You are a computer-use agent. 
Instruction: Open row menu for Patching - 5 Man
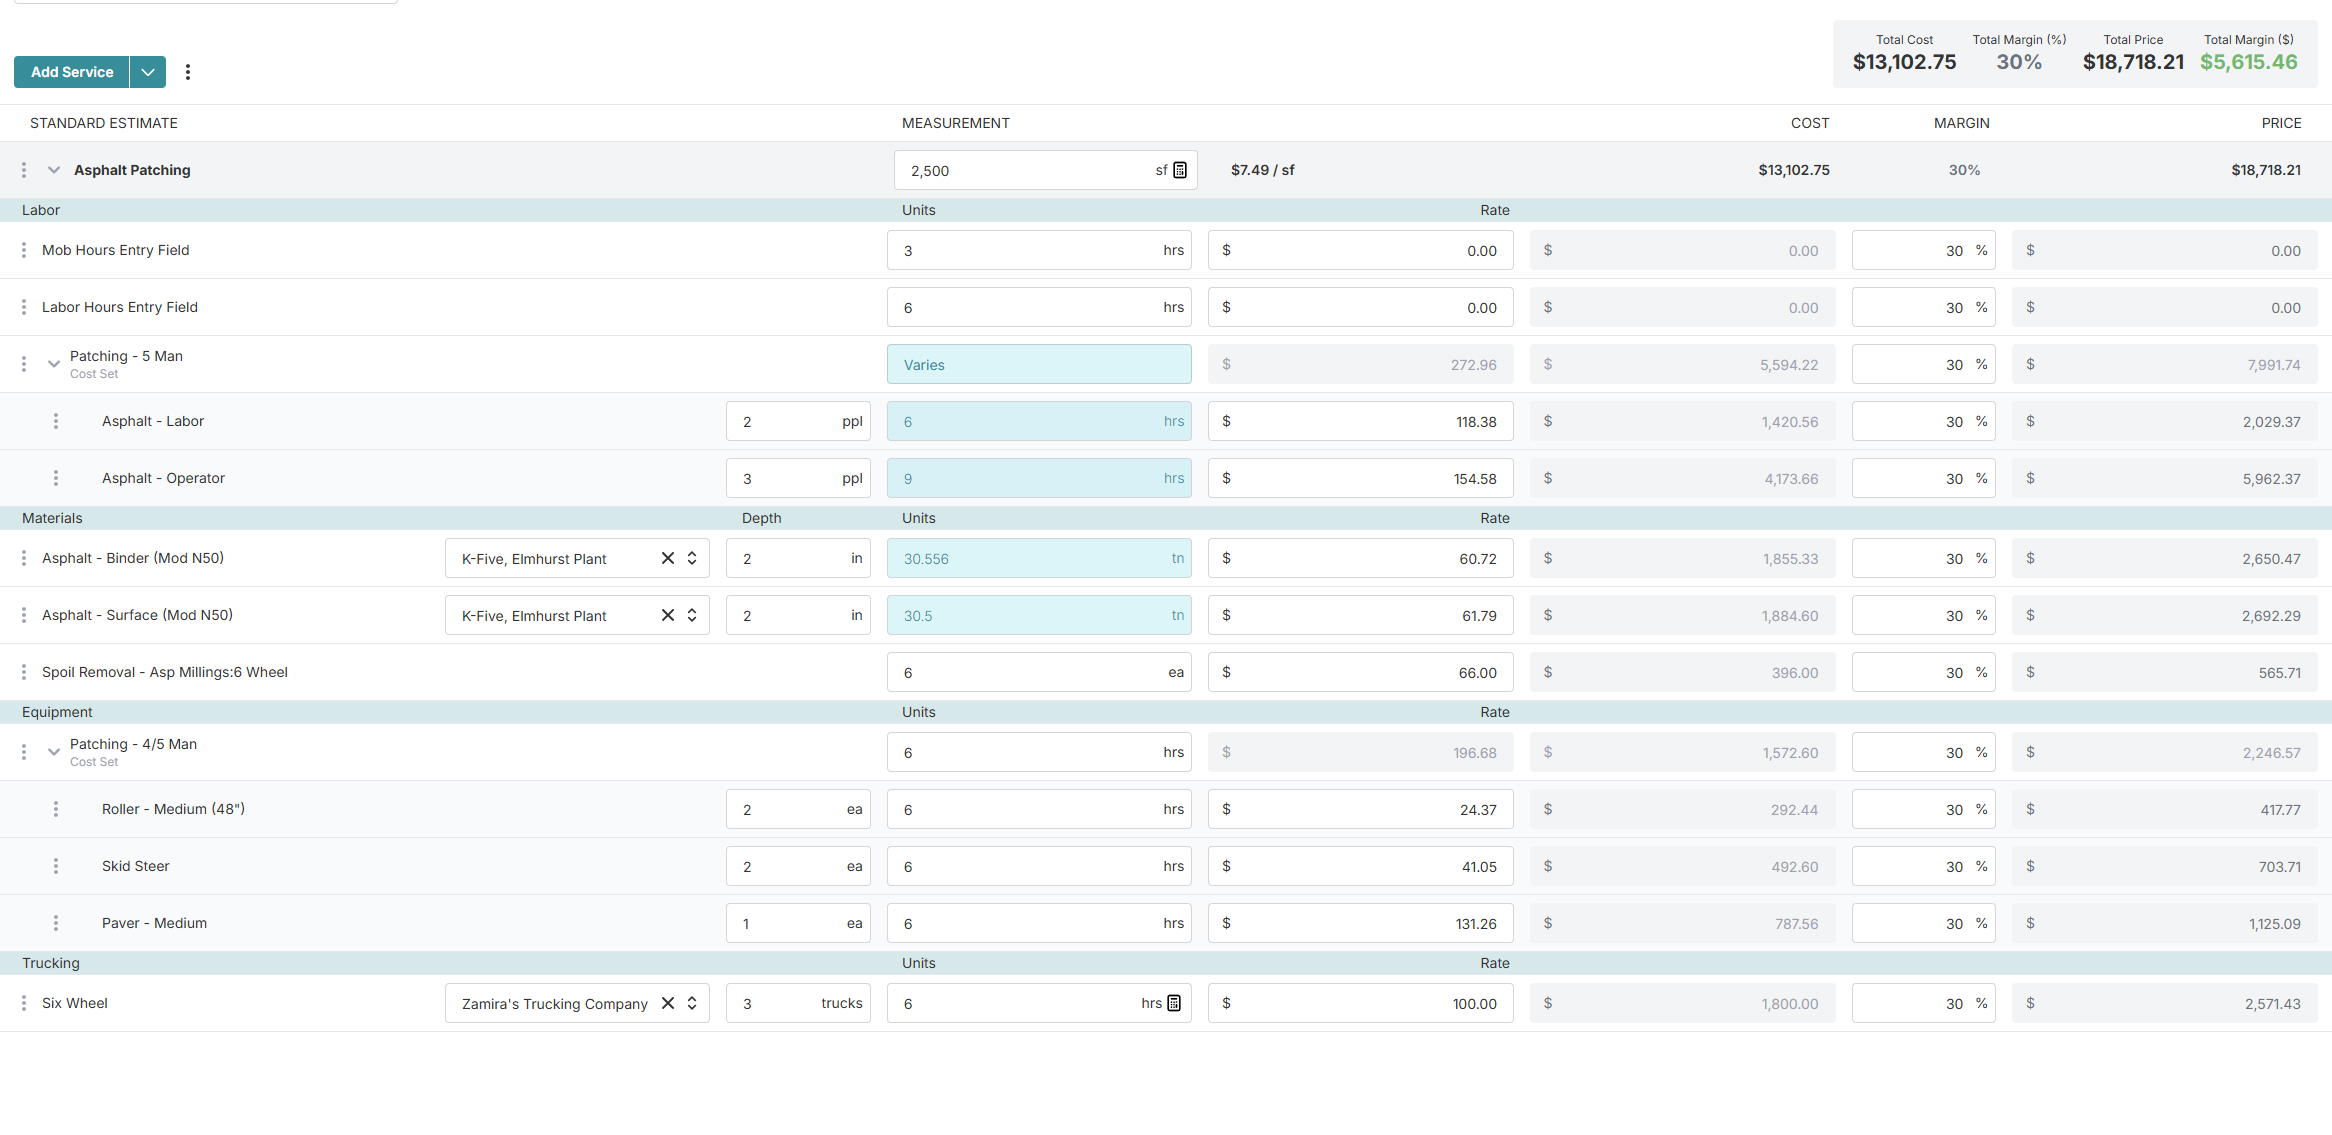[24, 364]
